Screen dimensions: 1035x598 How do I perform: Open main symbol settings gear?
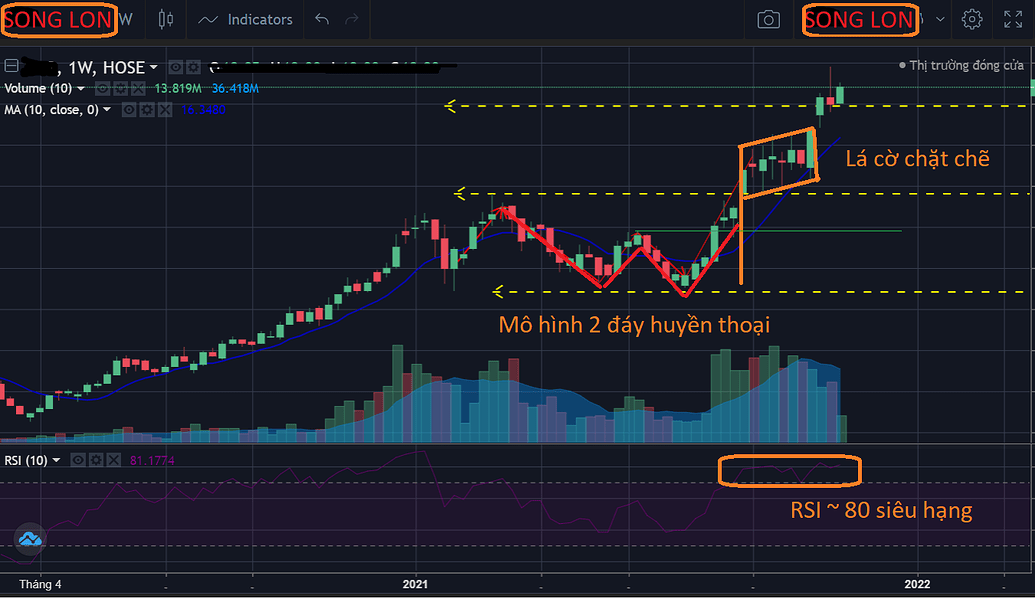(x=193, y=67)
